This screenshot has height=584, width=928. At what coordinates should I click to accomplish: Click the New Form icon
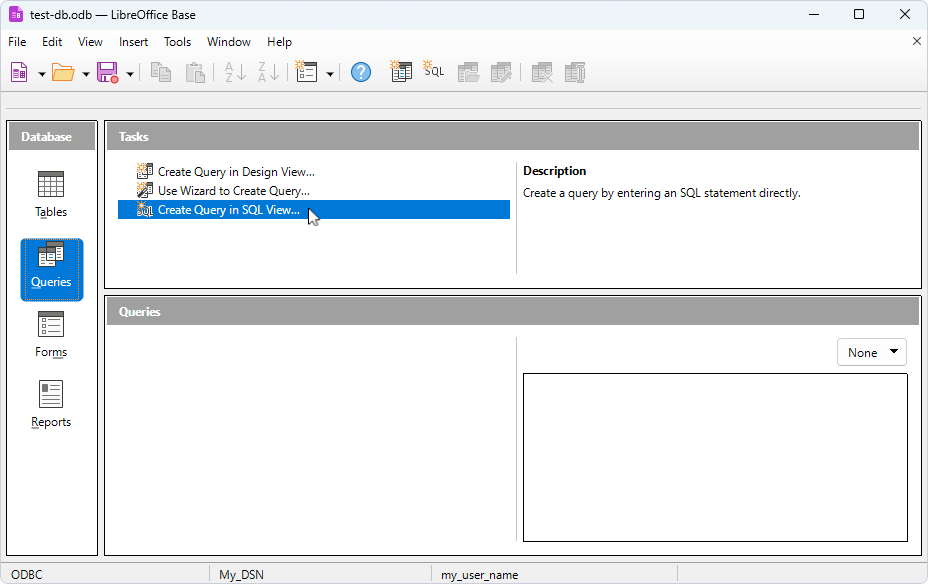click(307, 73)
